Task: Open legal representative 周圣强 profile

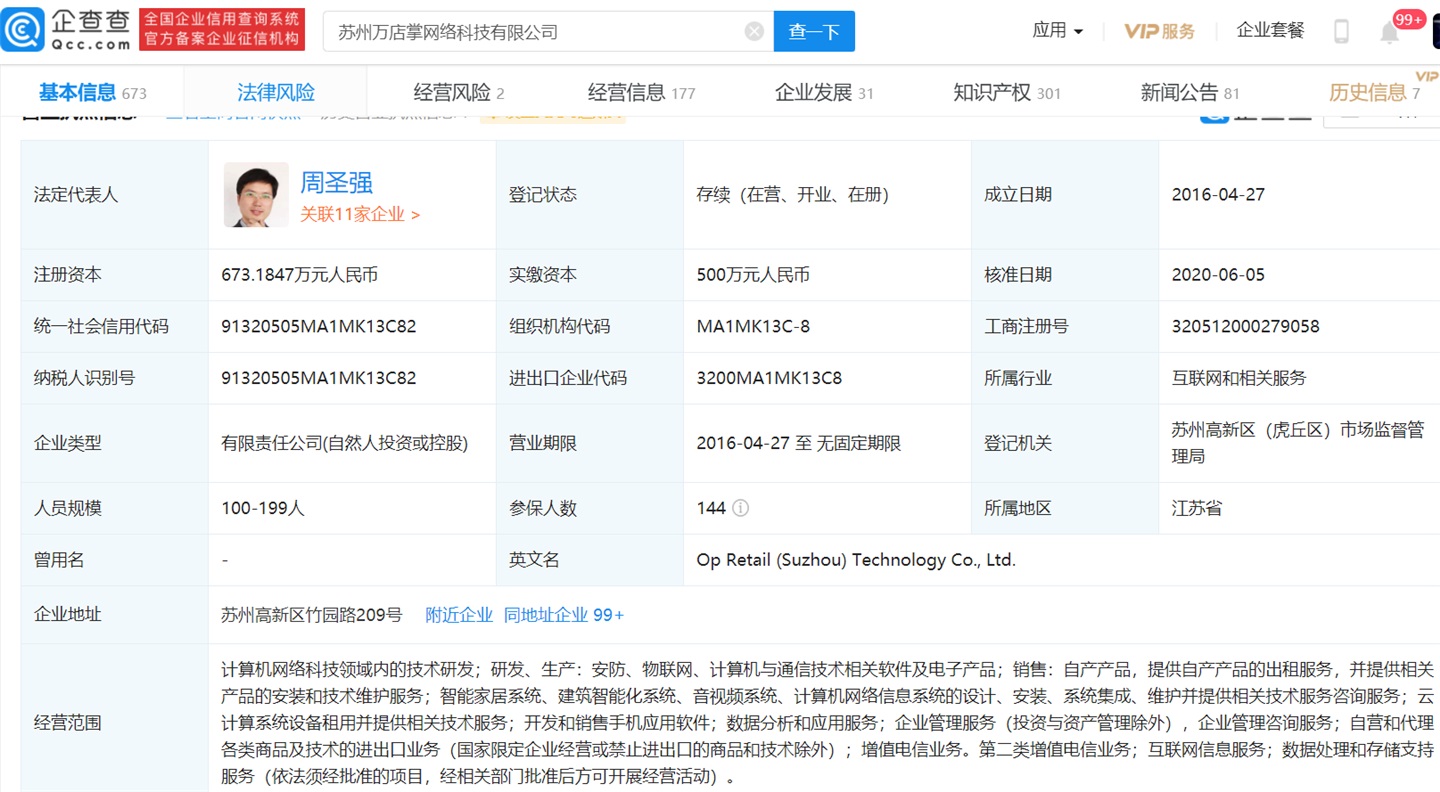Action: coord(337,183)
